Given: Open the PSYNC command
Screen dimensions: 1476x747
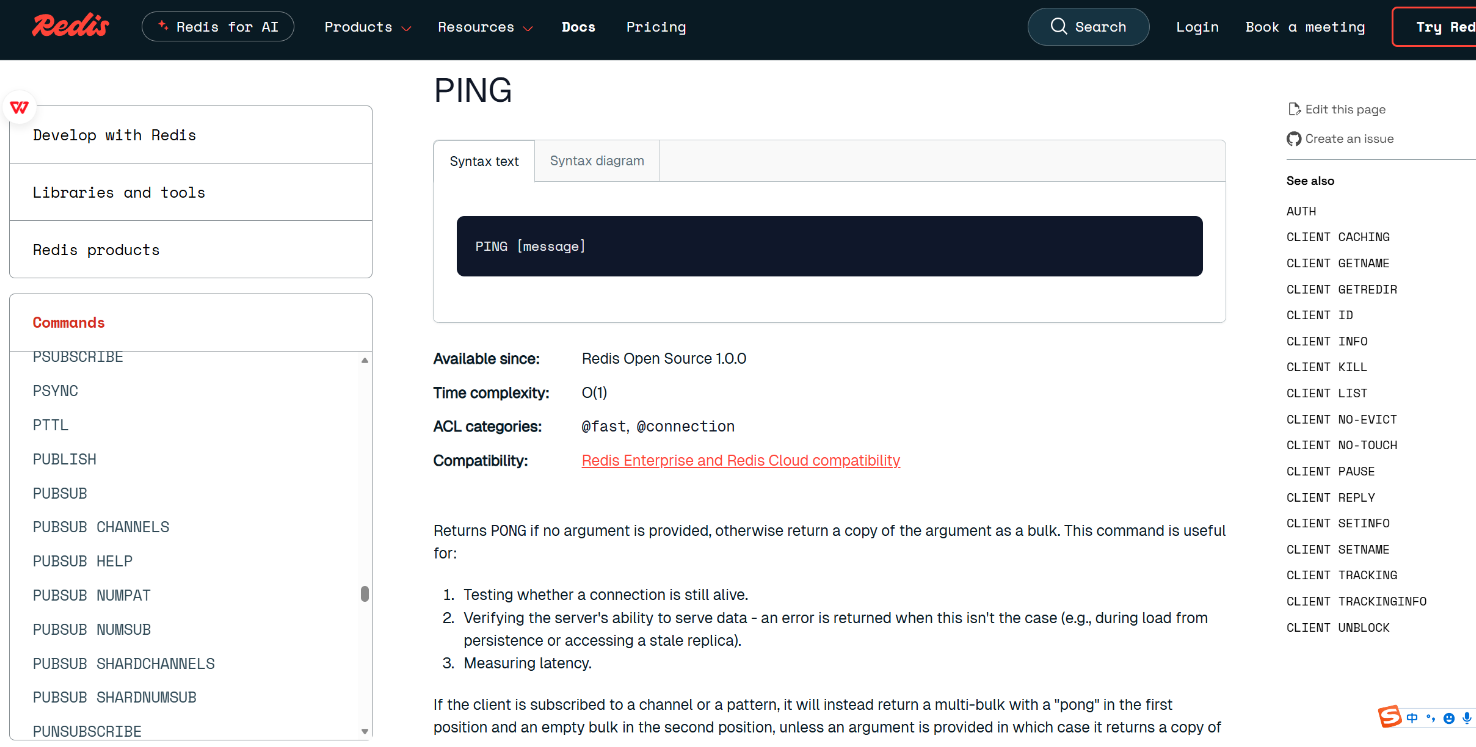Looking at the screenshot, I should [55, 391].
